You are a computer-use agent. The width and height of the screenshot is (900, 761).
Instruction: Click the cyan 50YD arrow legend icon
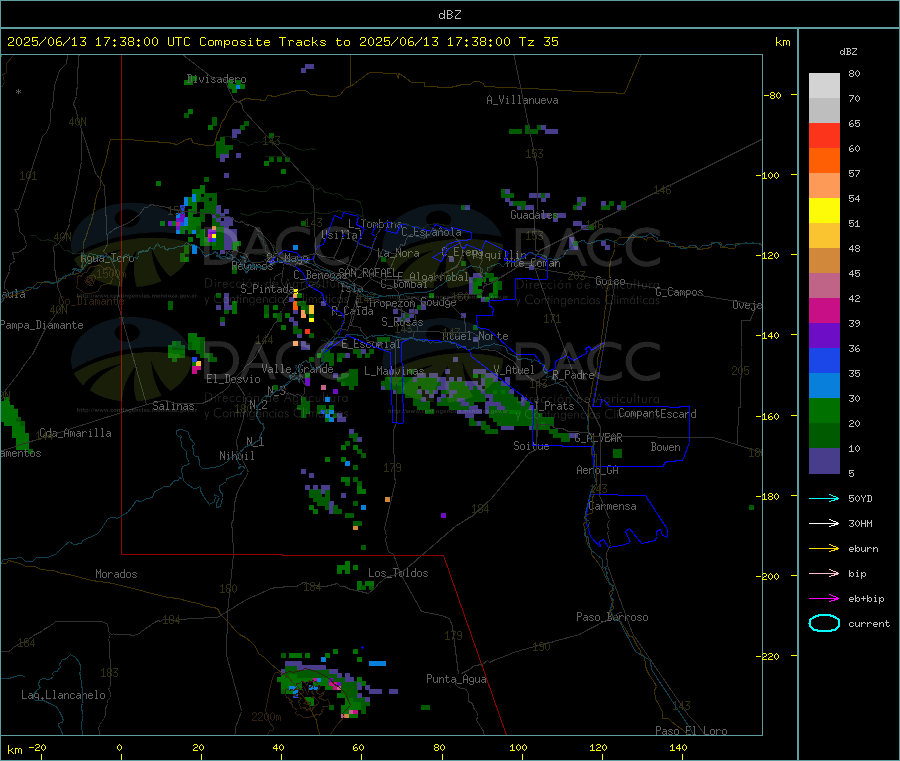pyautogui.click(x=824, y=498)
